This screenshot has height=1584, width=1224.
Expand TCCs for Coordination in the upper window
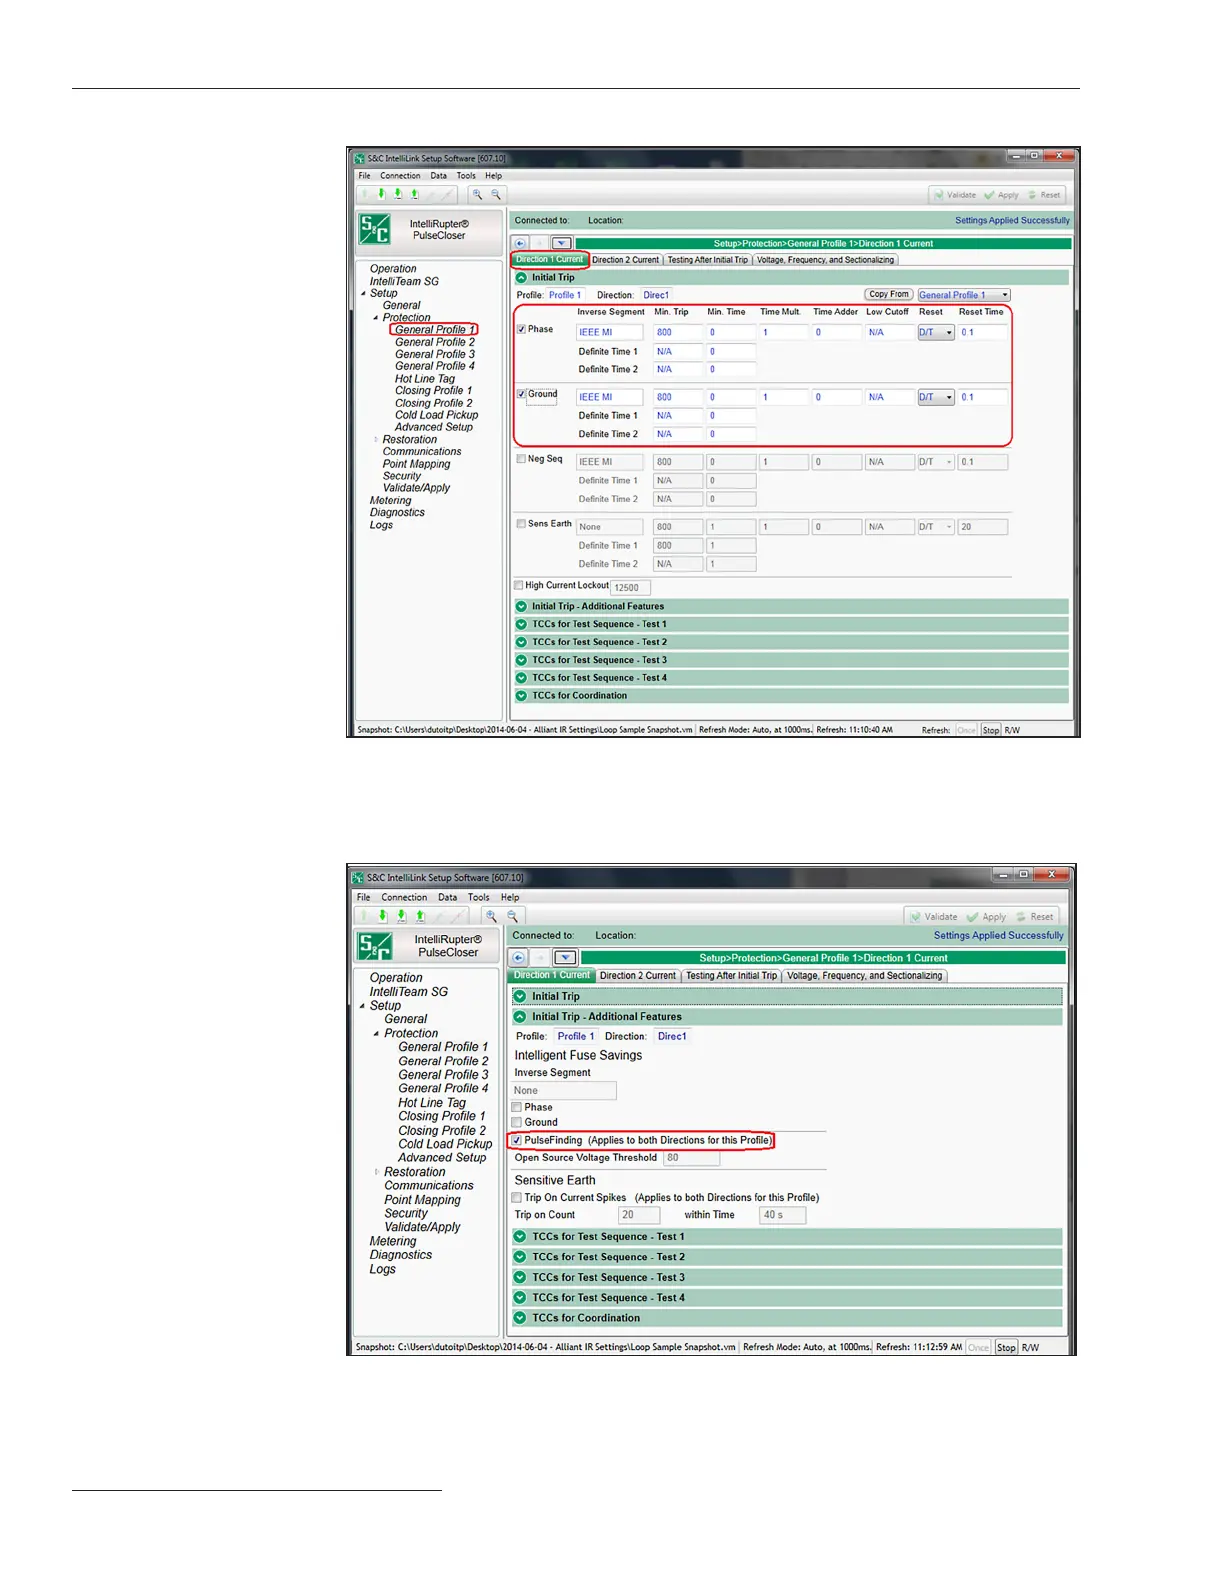[521, 695]
